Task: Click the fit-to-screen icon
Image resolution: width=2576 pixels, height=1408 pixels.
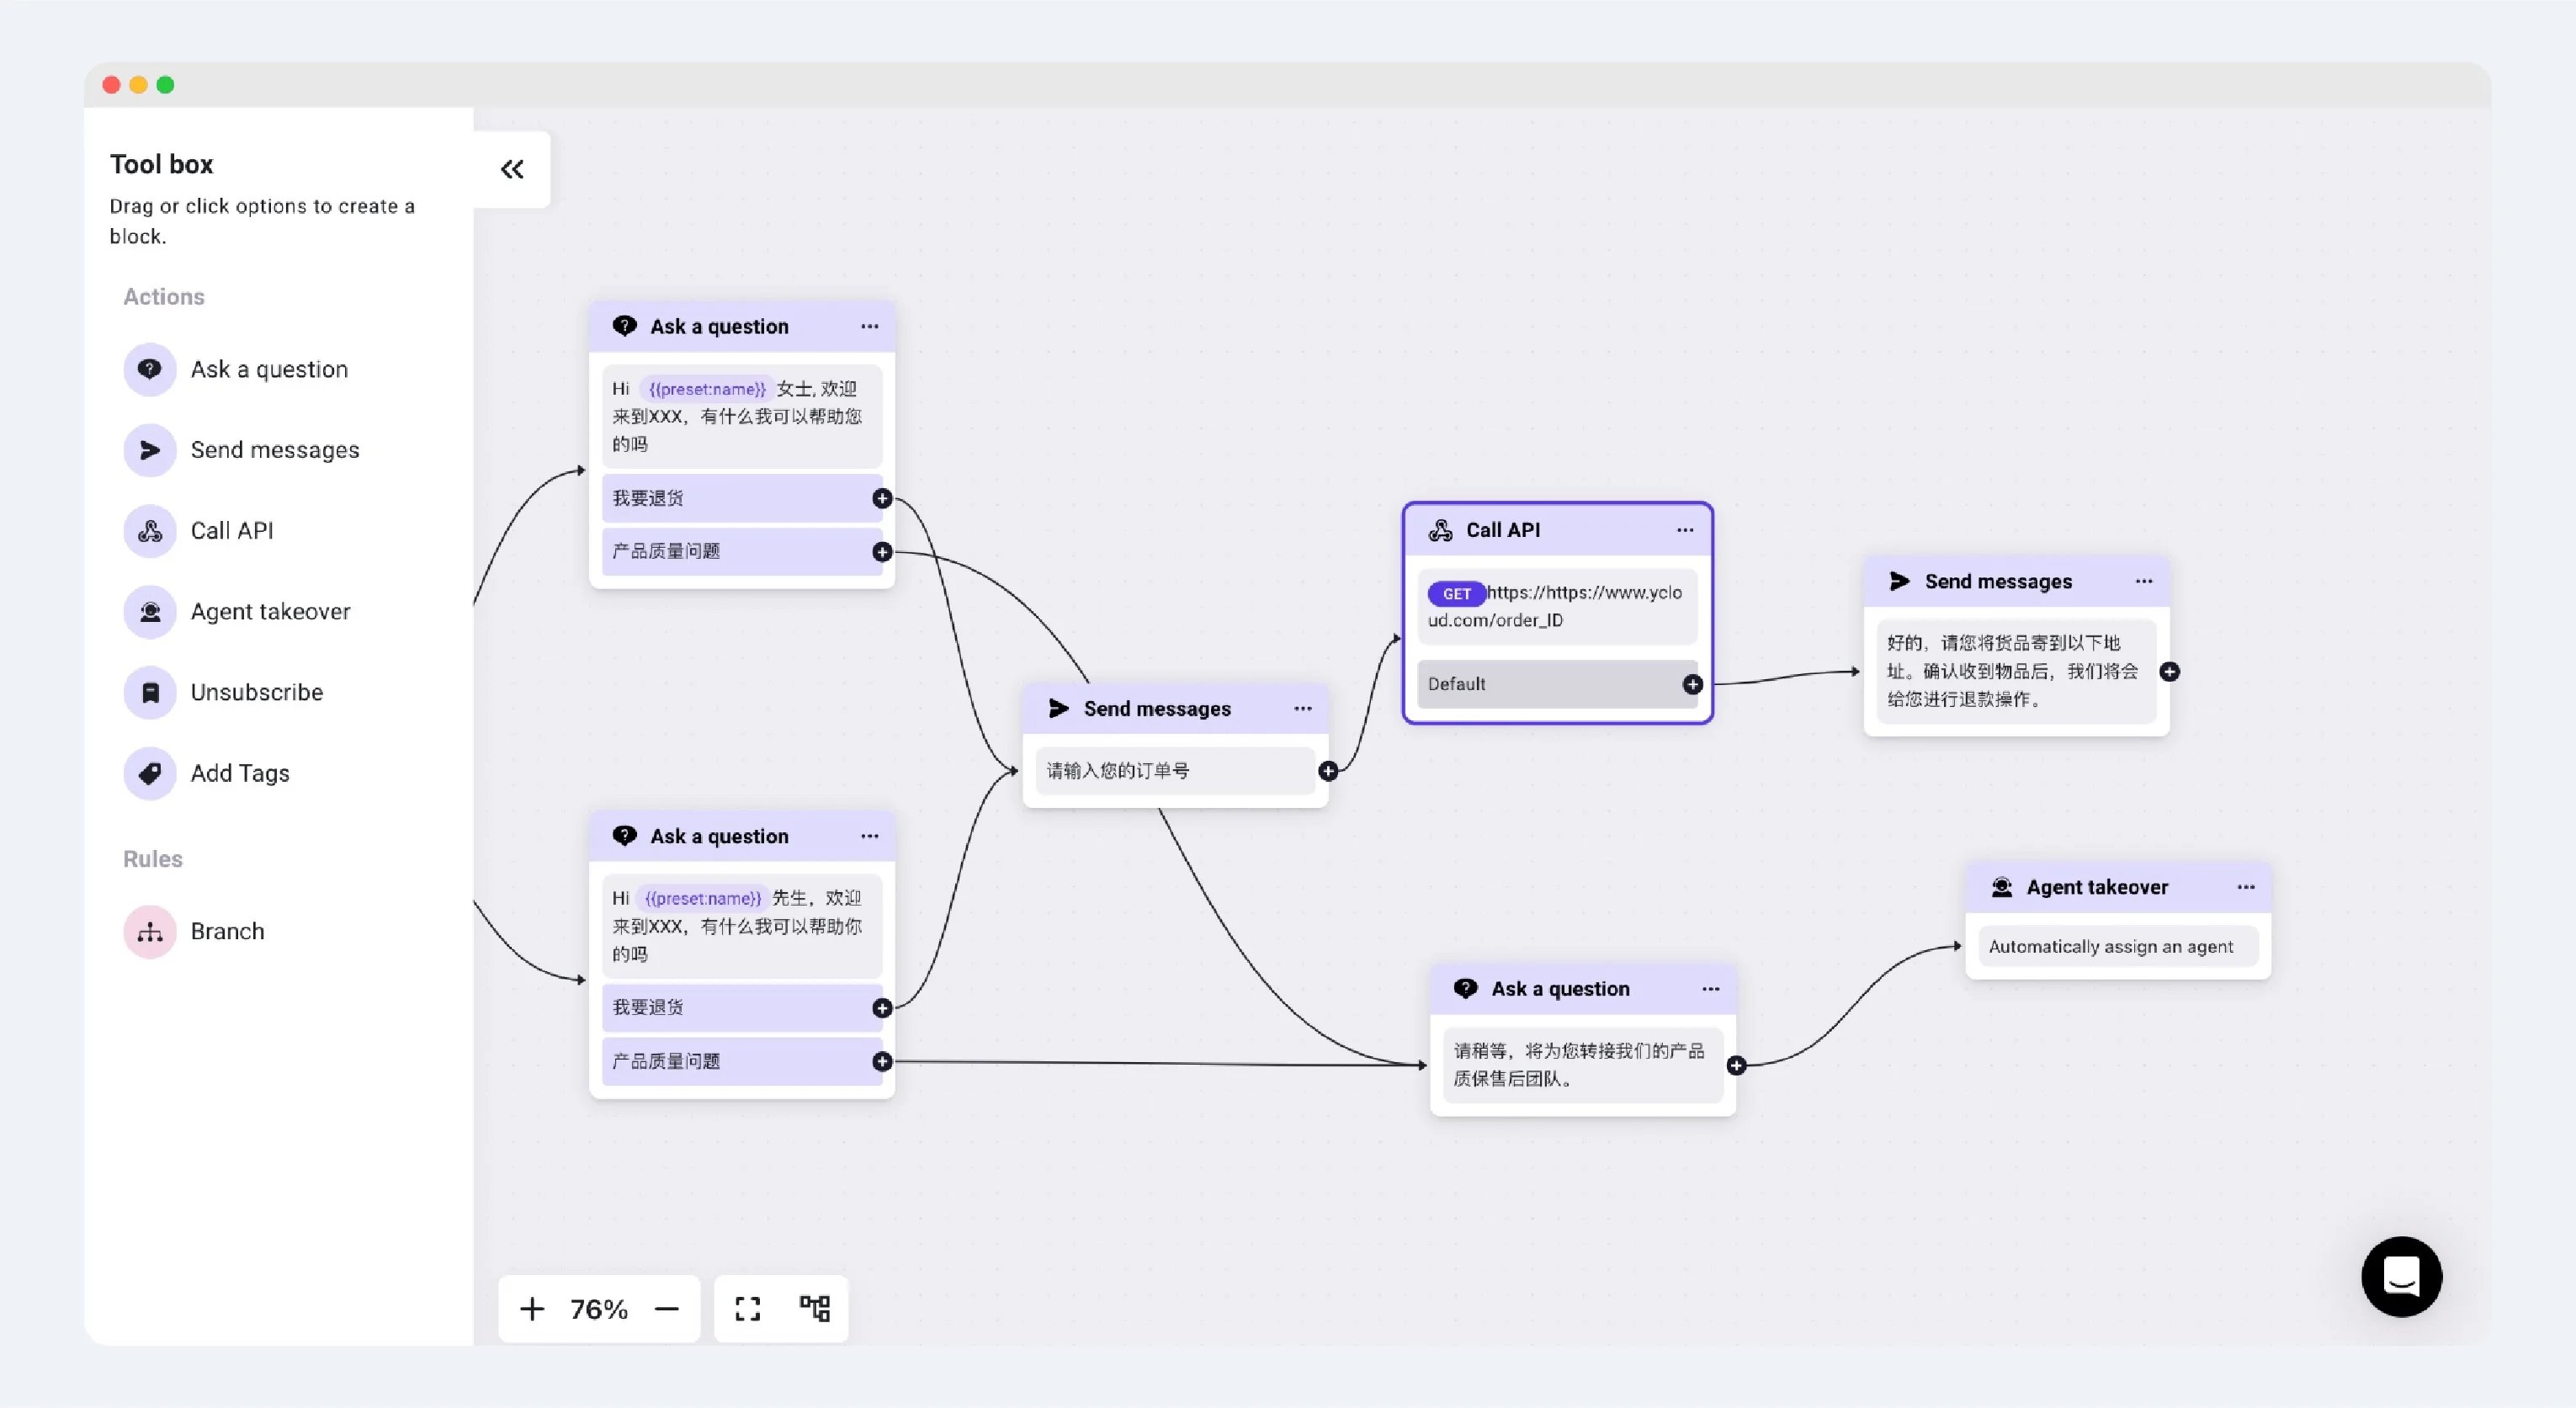Action: [x=748, y=1309]
